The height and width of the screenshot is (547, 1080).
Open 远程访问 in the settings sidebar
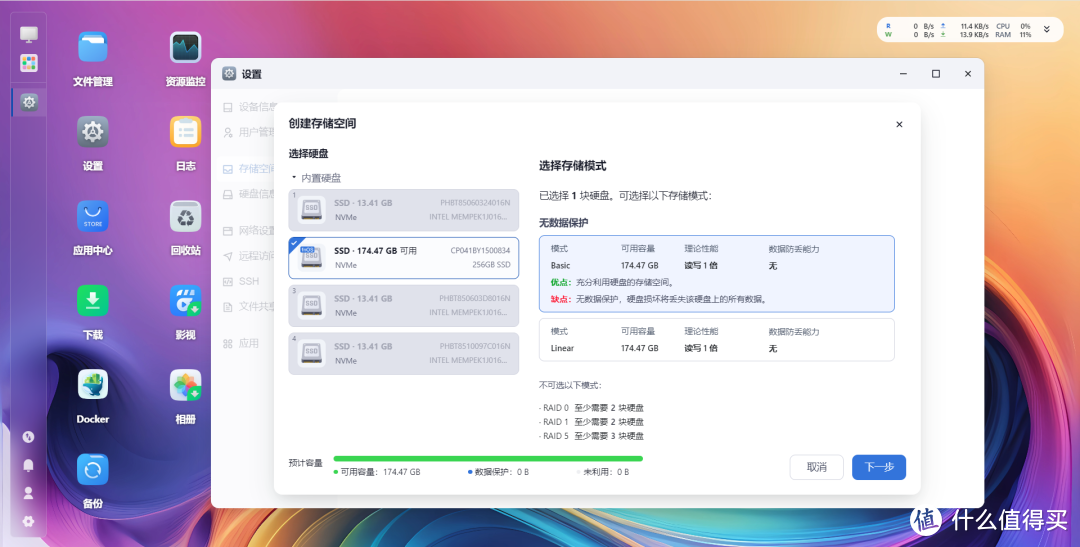point(249,256)
